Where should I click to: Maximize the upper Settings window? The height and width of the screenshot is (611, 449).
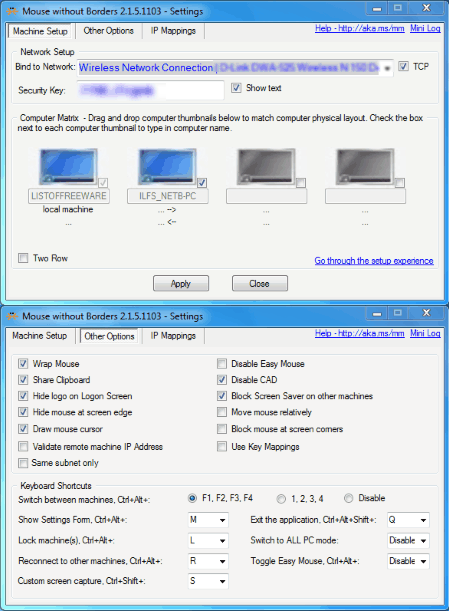pyautogui.click(x=398, y=8)
